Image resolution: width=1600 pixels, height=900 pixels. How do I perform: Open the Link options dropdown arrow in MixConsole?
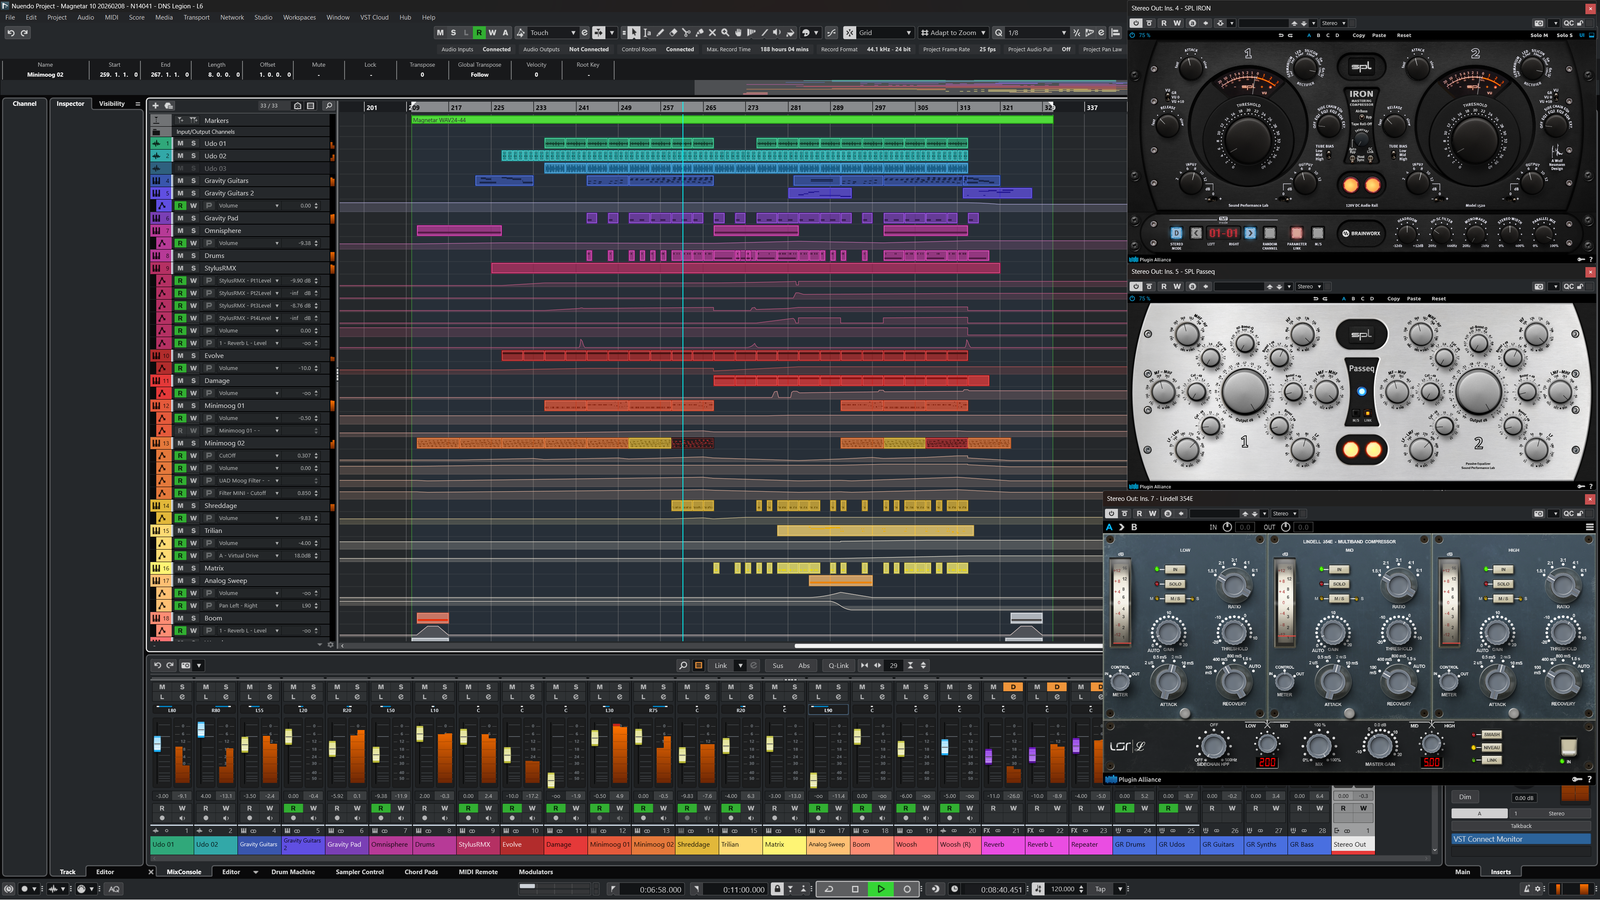[x=740, y=665]
